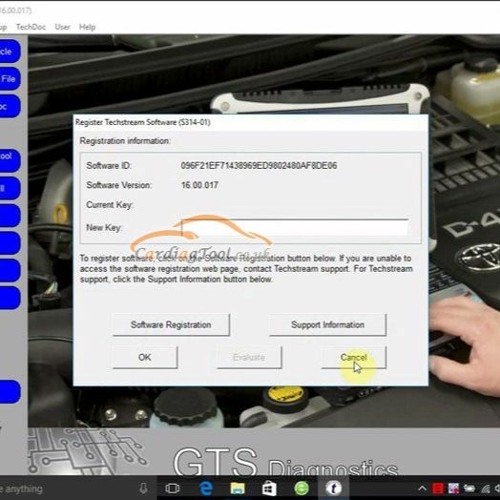Open the green circular taskbar app
Viewport: 500px width, 500px height.
(x=301, y=489)
